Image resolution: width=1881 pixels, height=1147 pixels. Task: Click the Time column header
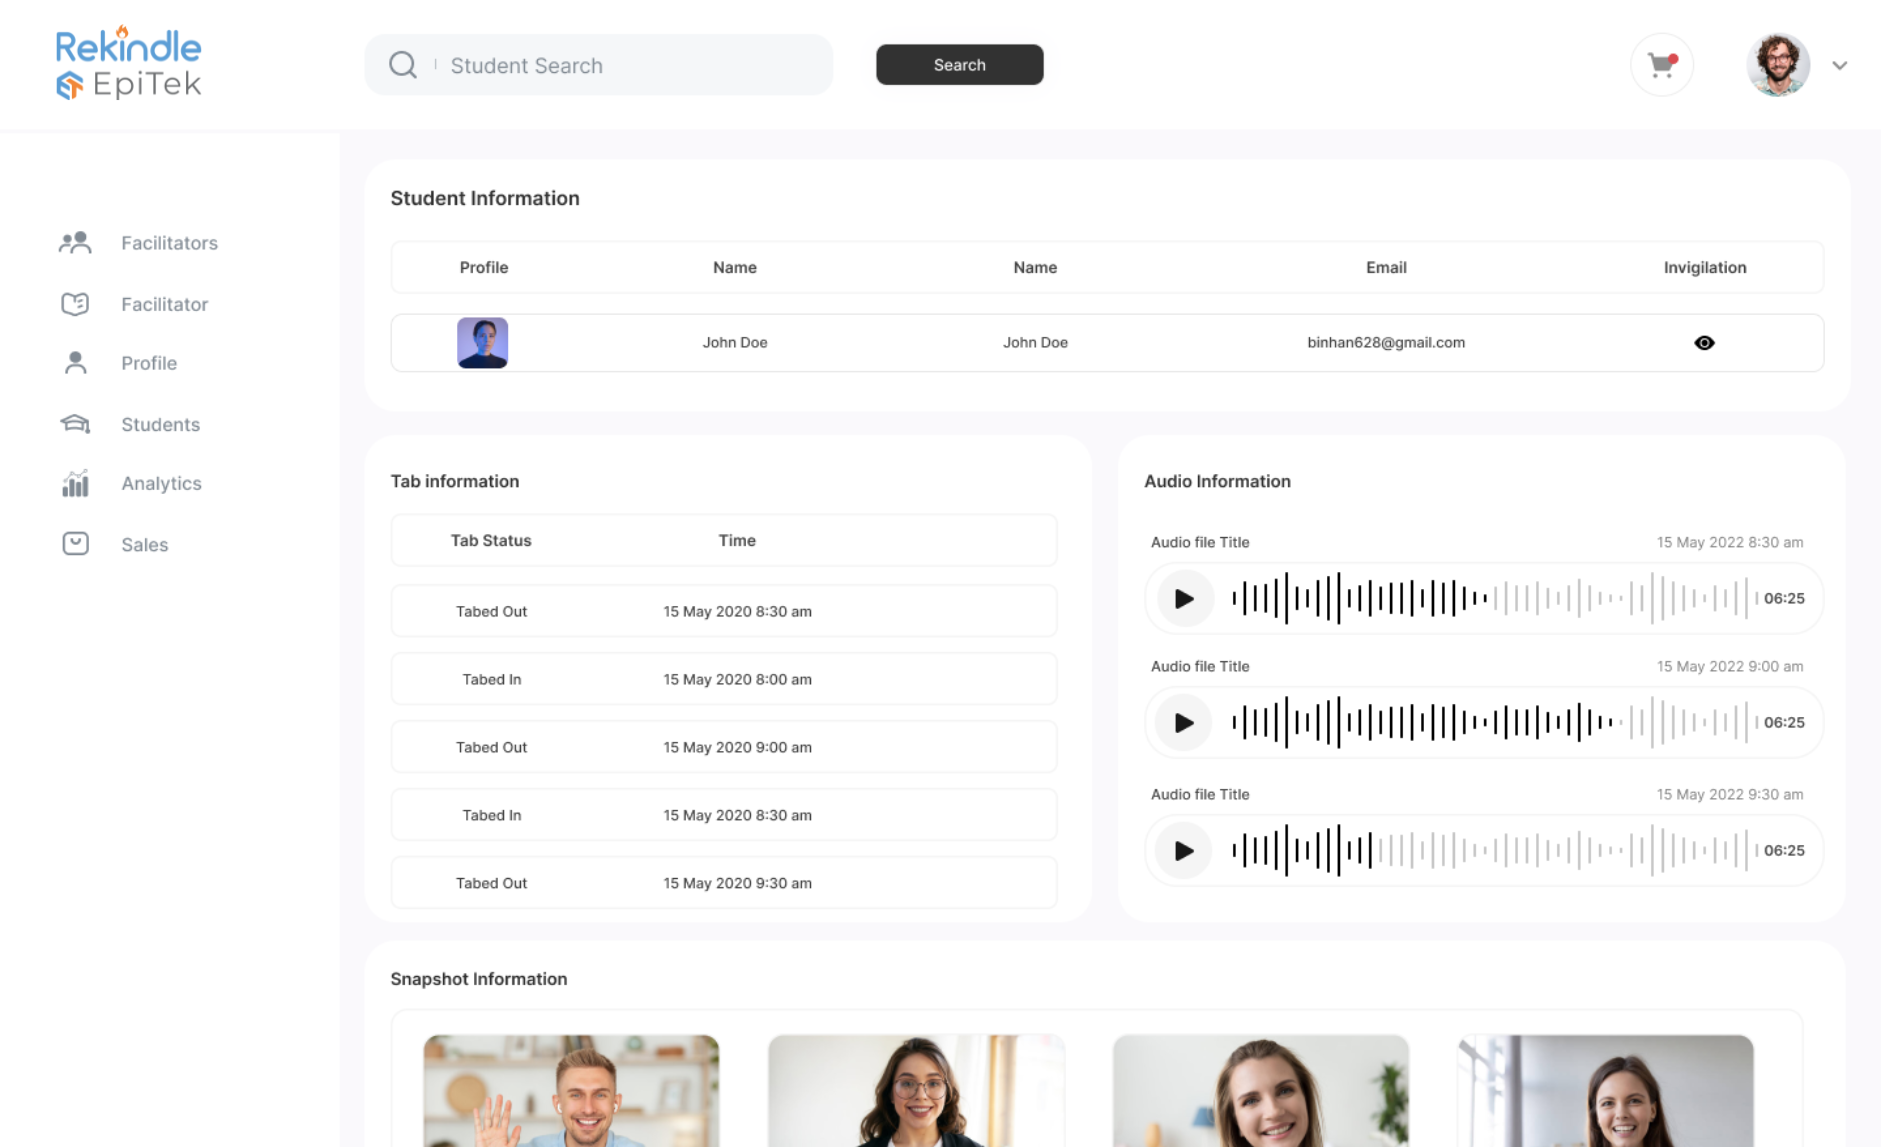pyautogui.click(x=736, y=540)
